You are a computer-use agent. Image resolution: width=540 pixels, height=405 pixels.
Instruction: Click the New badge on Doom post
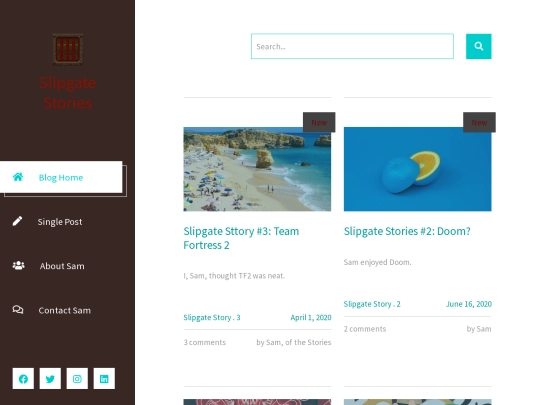point(479,122)
